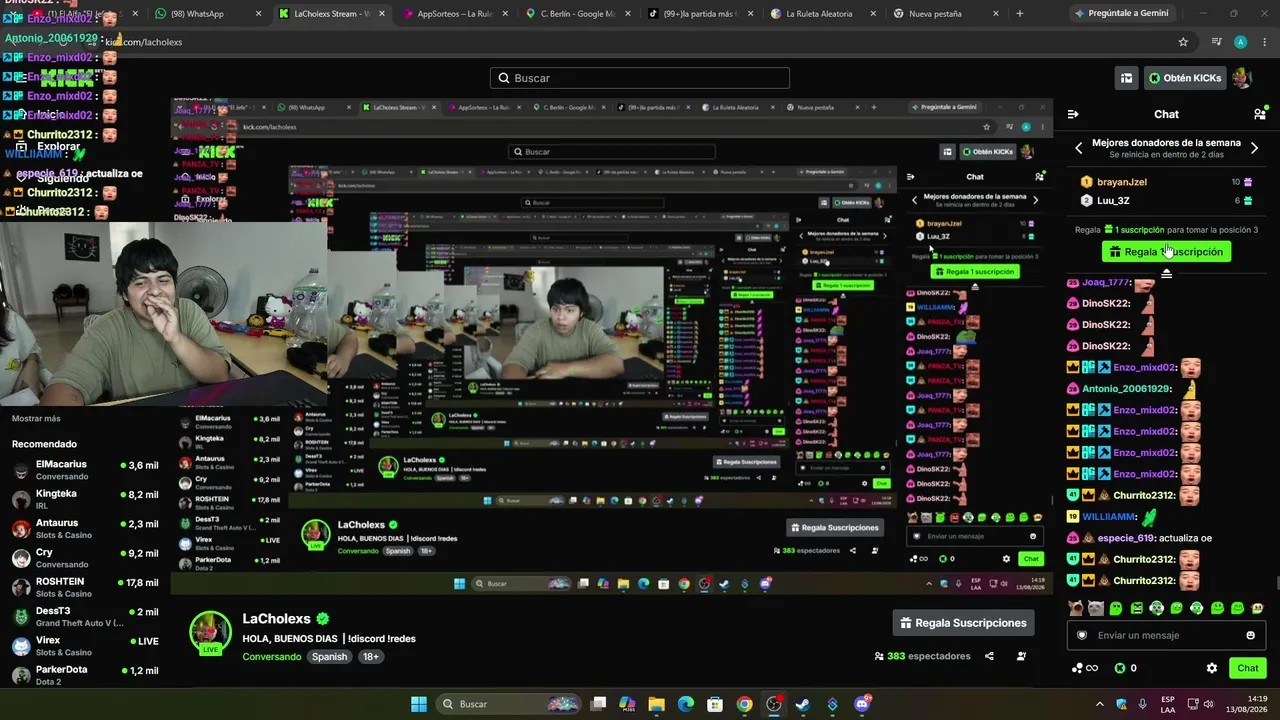
Task: Go to next leaderboard with right arrow
Action: [1254, 148]
